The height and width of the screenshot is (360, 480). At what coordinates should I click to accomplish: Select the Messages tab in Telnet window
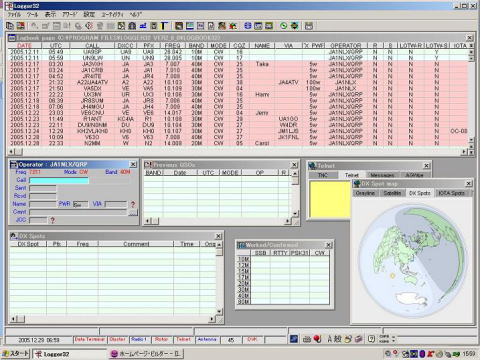(x=382, y=175)
